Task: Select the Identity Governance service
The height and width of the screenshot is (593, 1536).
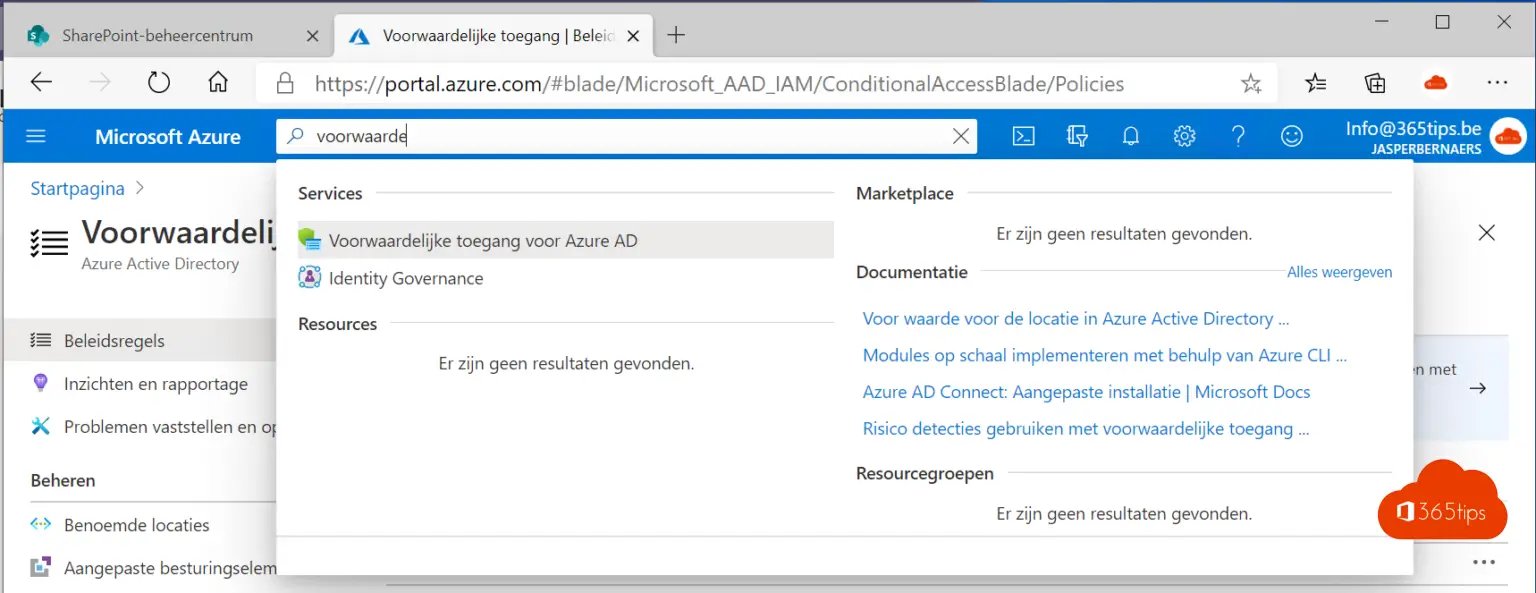Action: pyautogui.click(x=404, y=278)
